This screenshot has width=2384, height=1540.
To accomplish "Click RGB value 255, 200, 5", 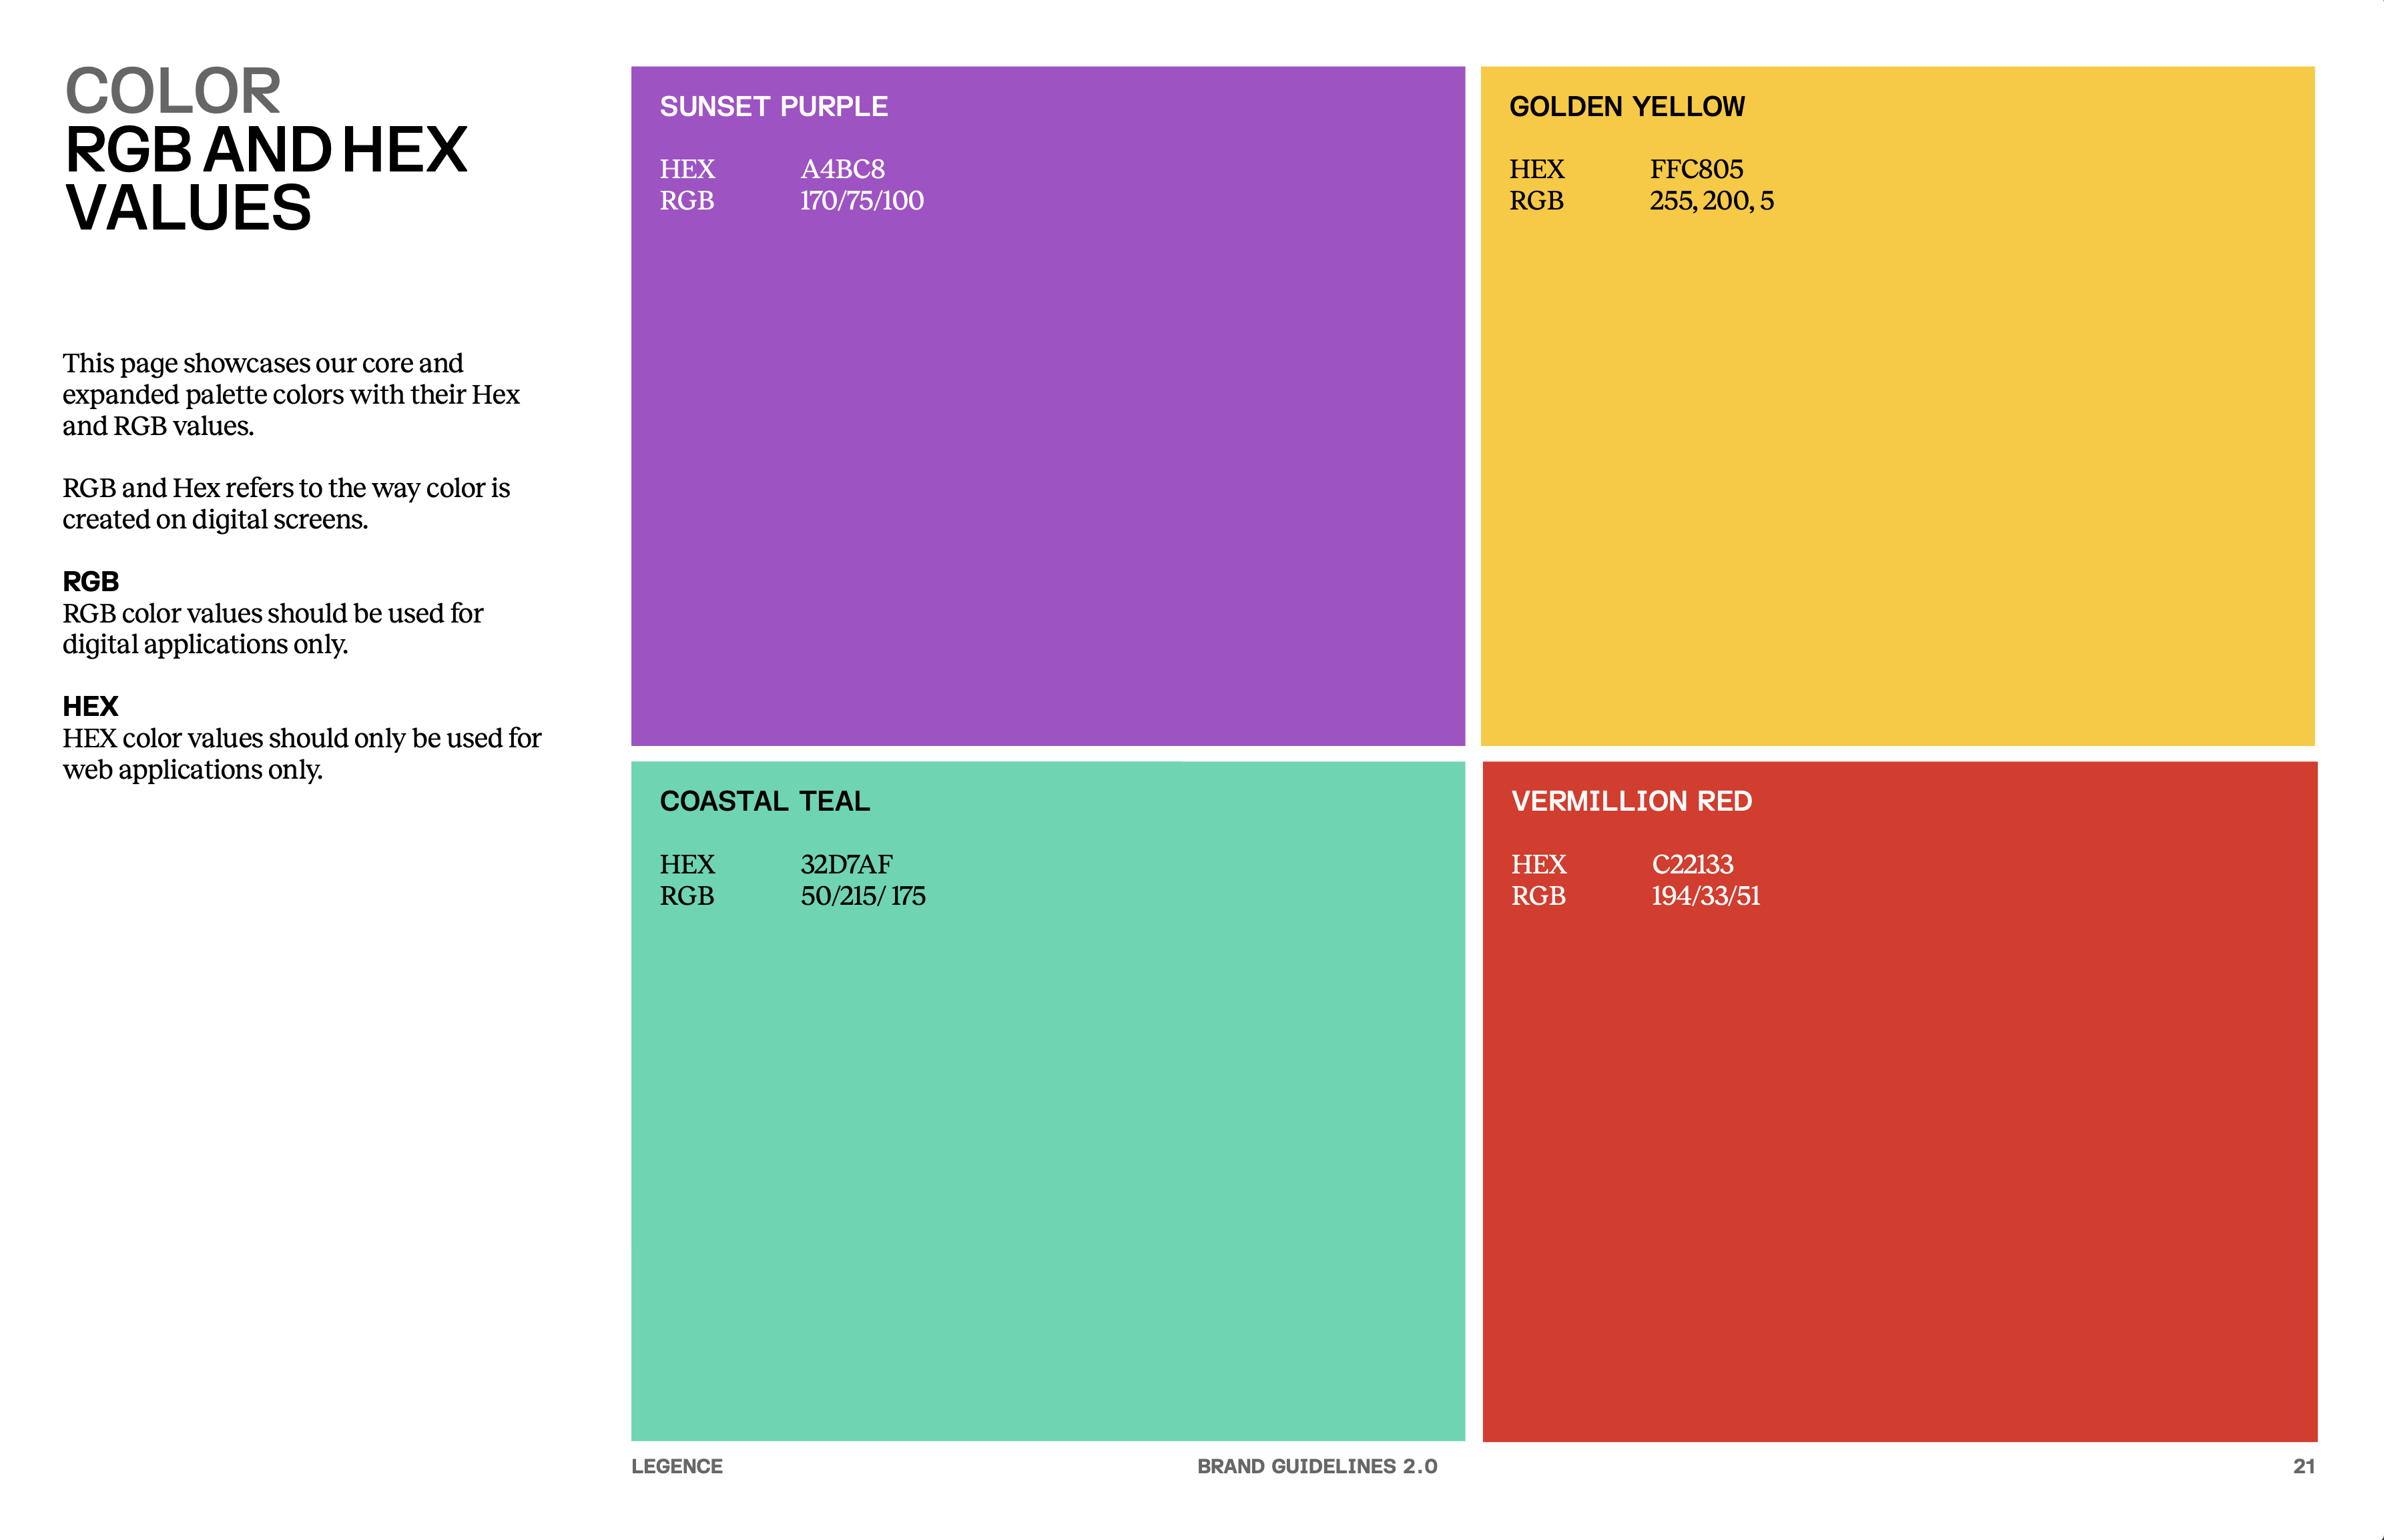I will point(1711,201).
